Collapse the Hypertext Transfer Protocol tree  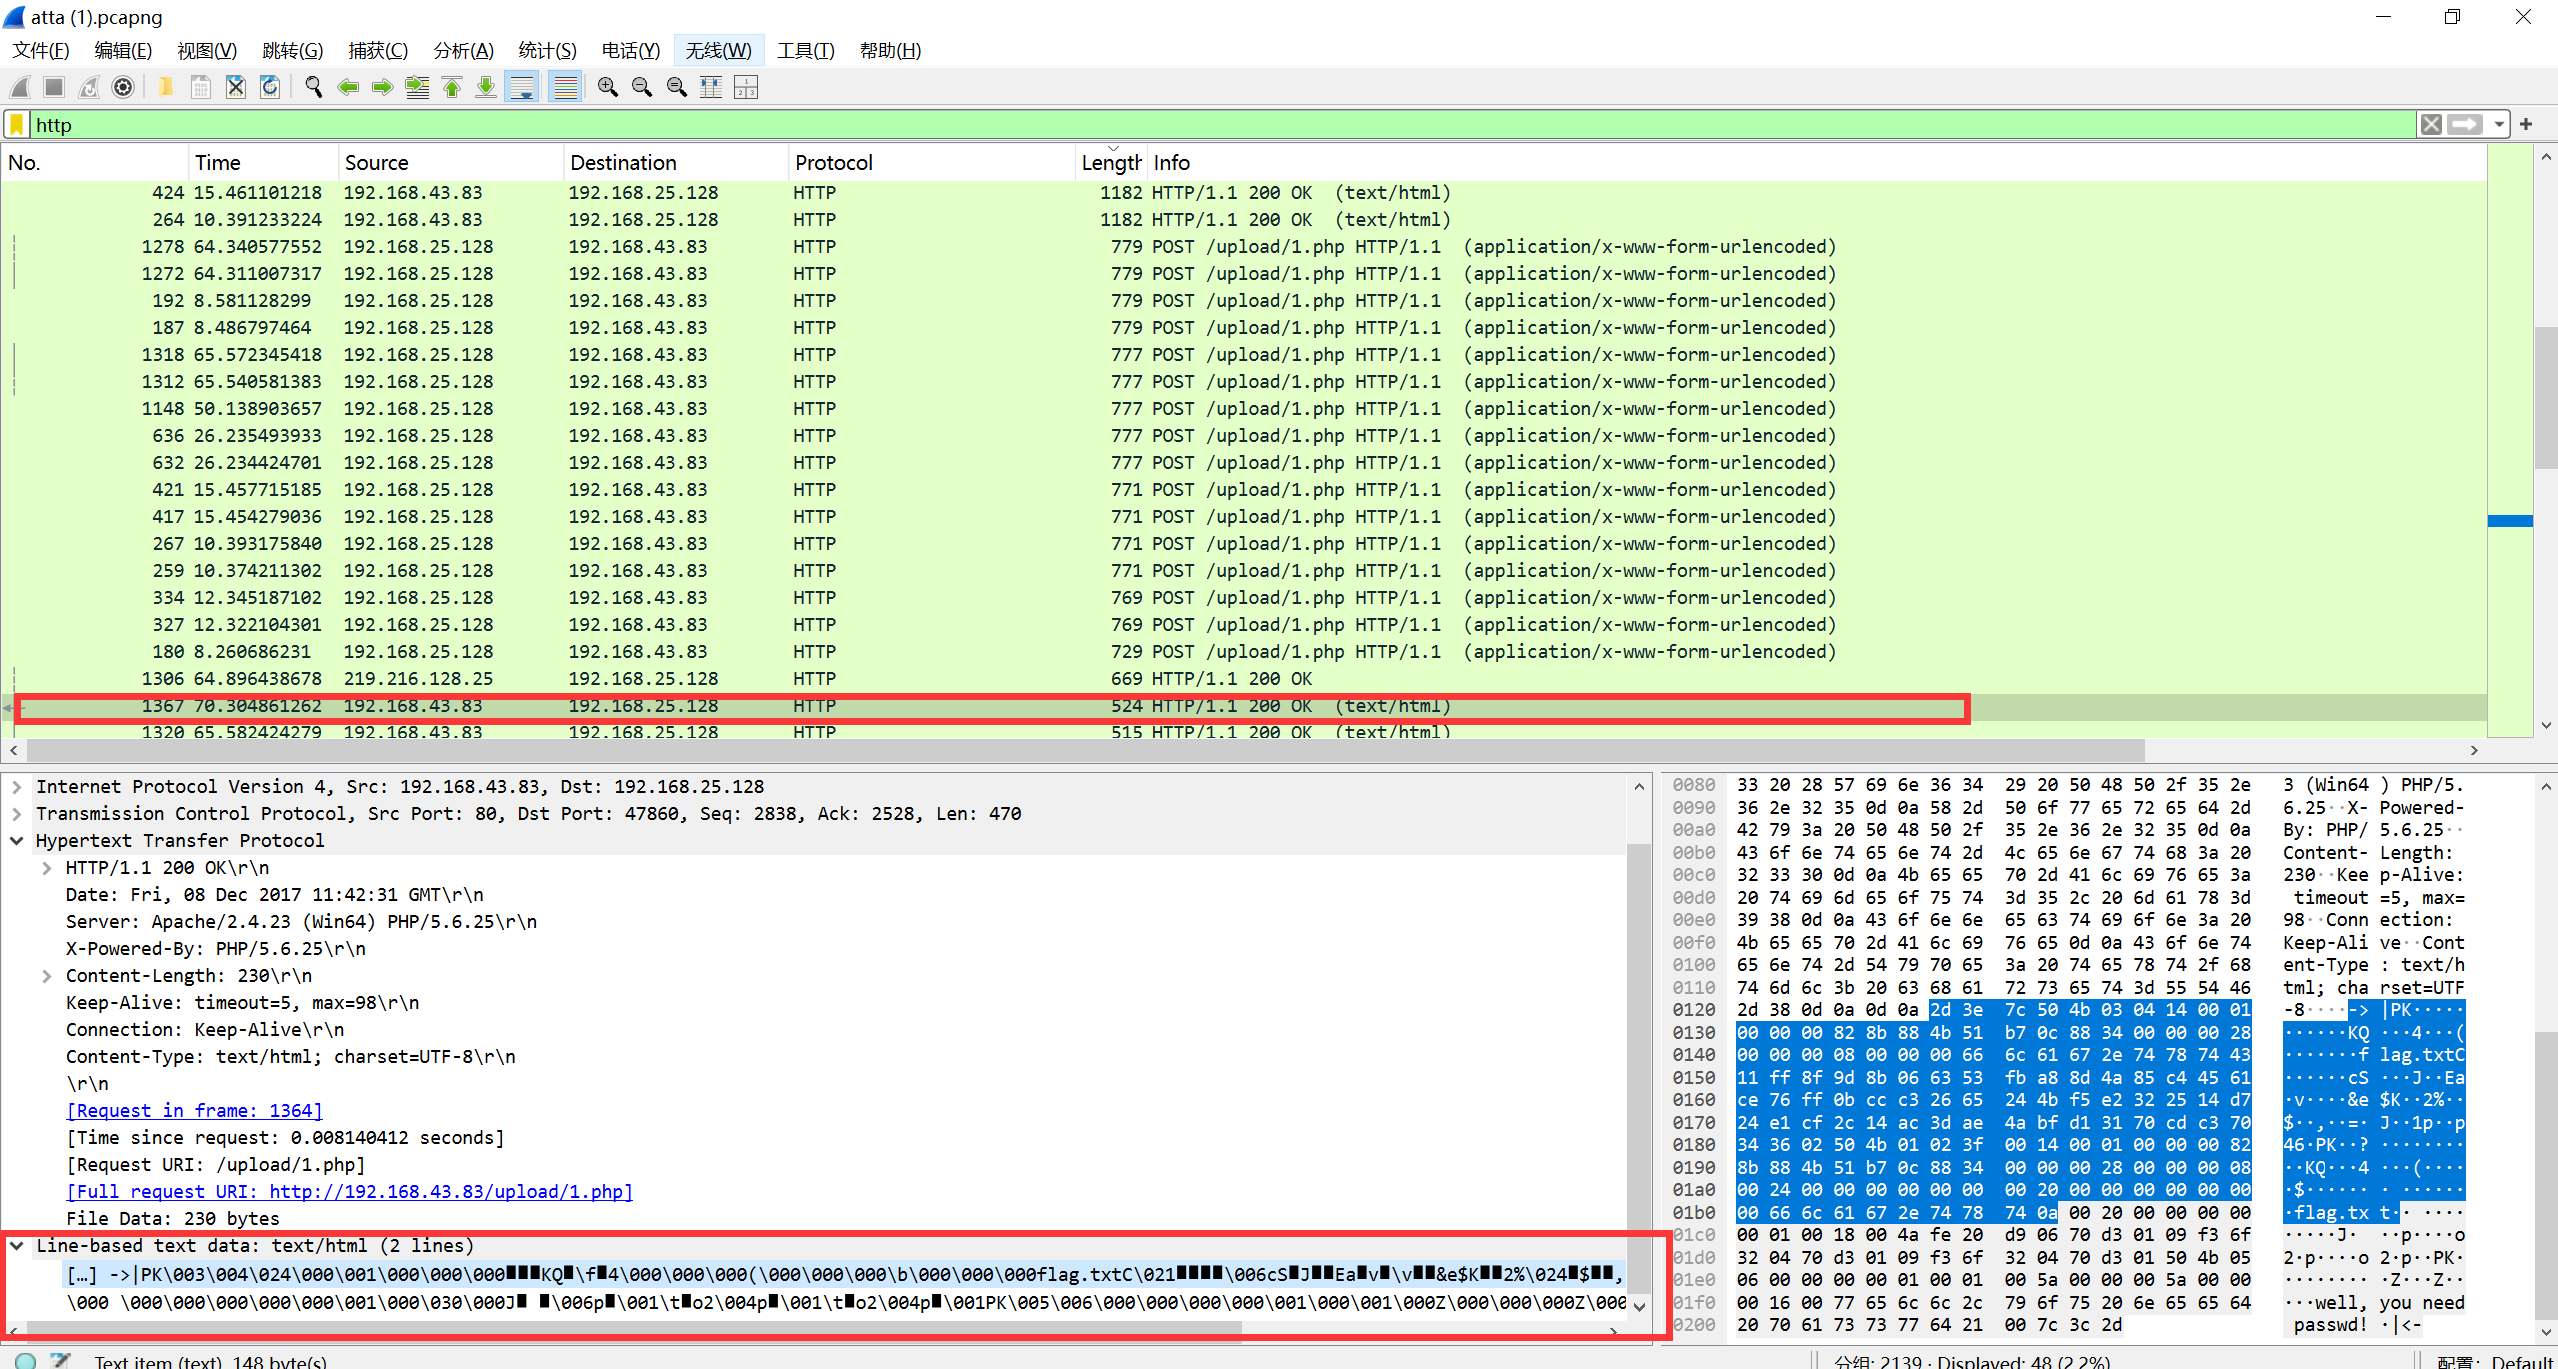pos(17,841)
